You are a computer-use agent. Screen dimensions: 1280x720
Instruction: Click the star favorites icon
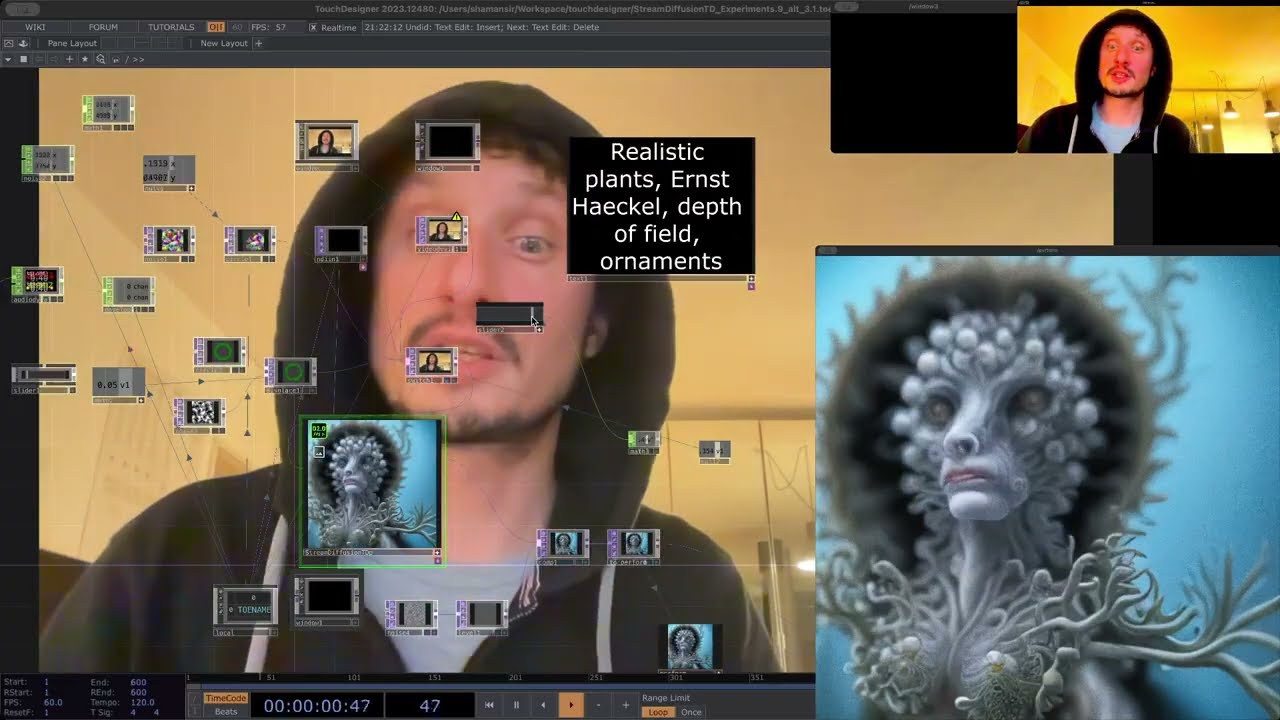(x=85, y=60)
